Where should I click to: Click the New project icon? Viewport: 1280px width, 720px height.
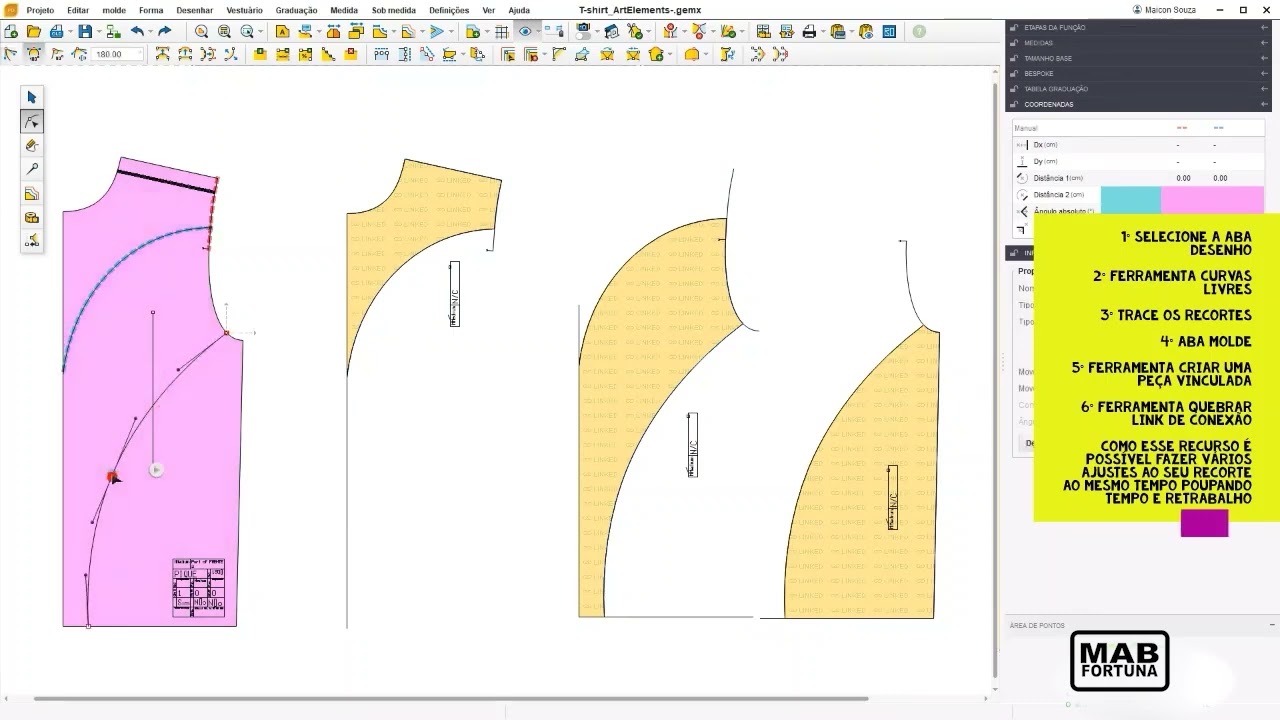[x=11, y=32]
